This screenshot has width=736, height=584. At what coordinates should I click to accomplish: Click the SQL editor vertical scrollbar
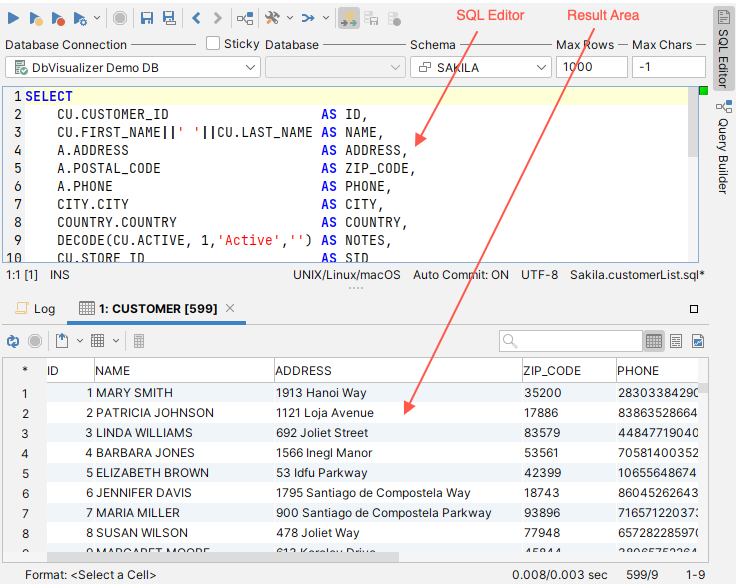point(693,122)
